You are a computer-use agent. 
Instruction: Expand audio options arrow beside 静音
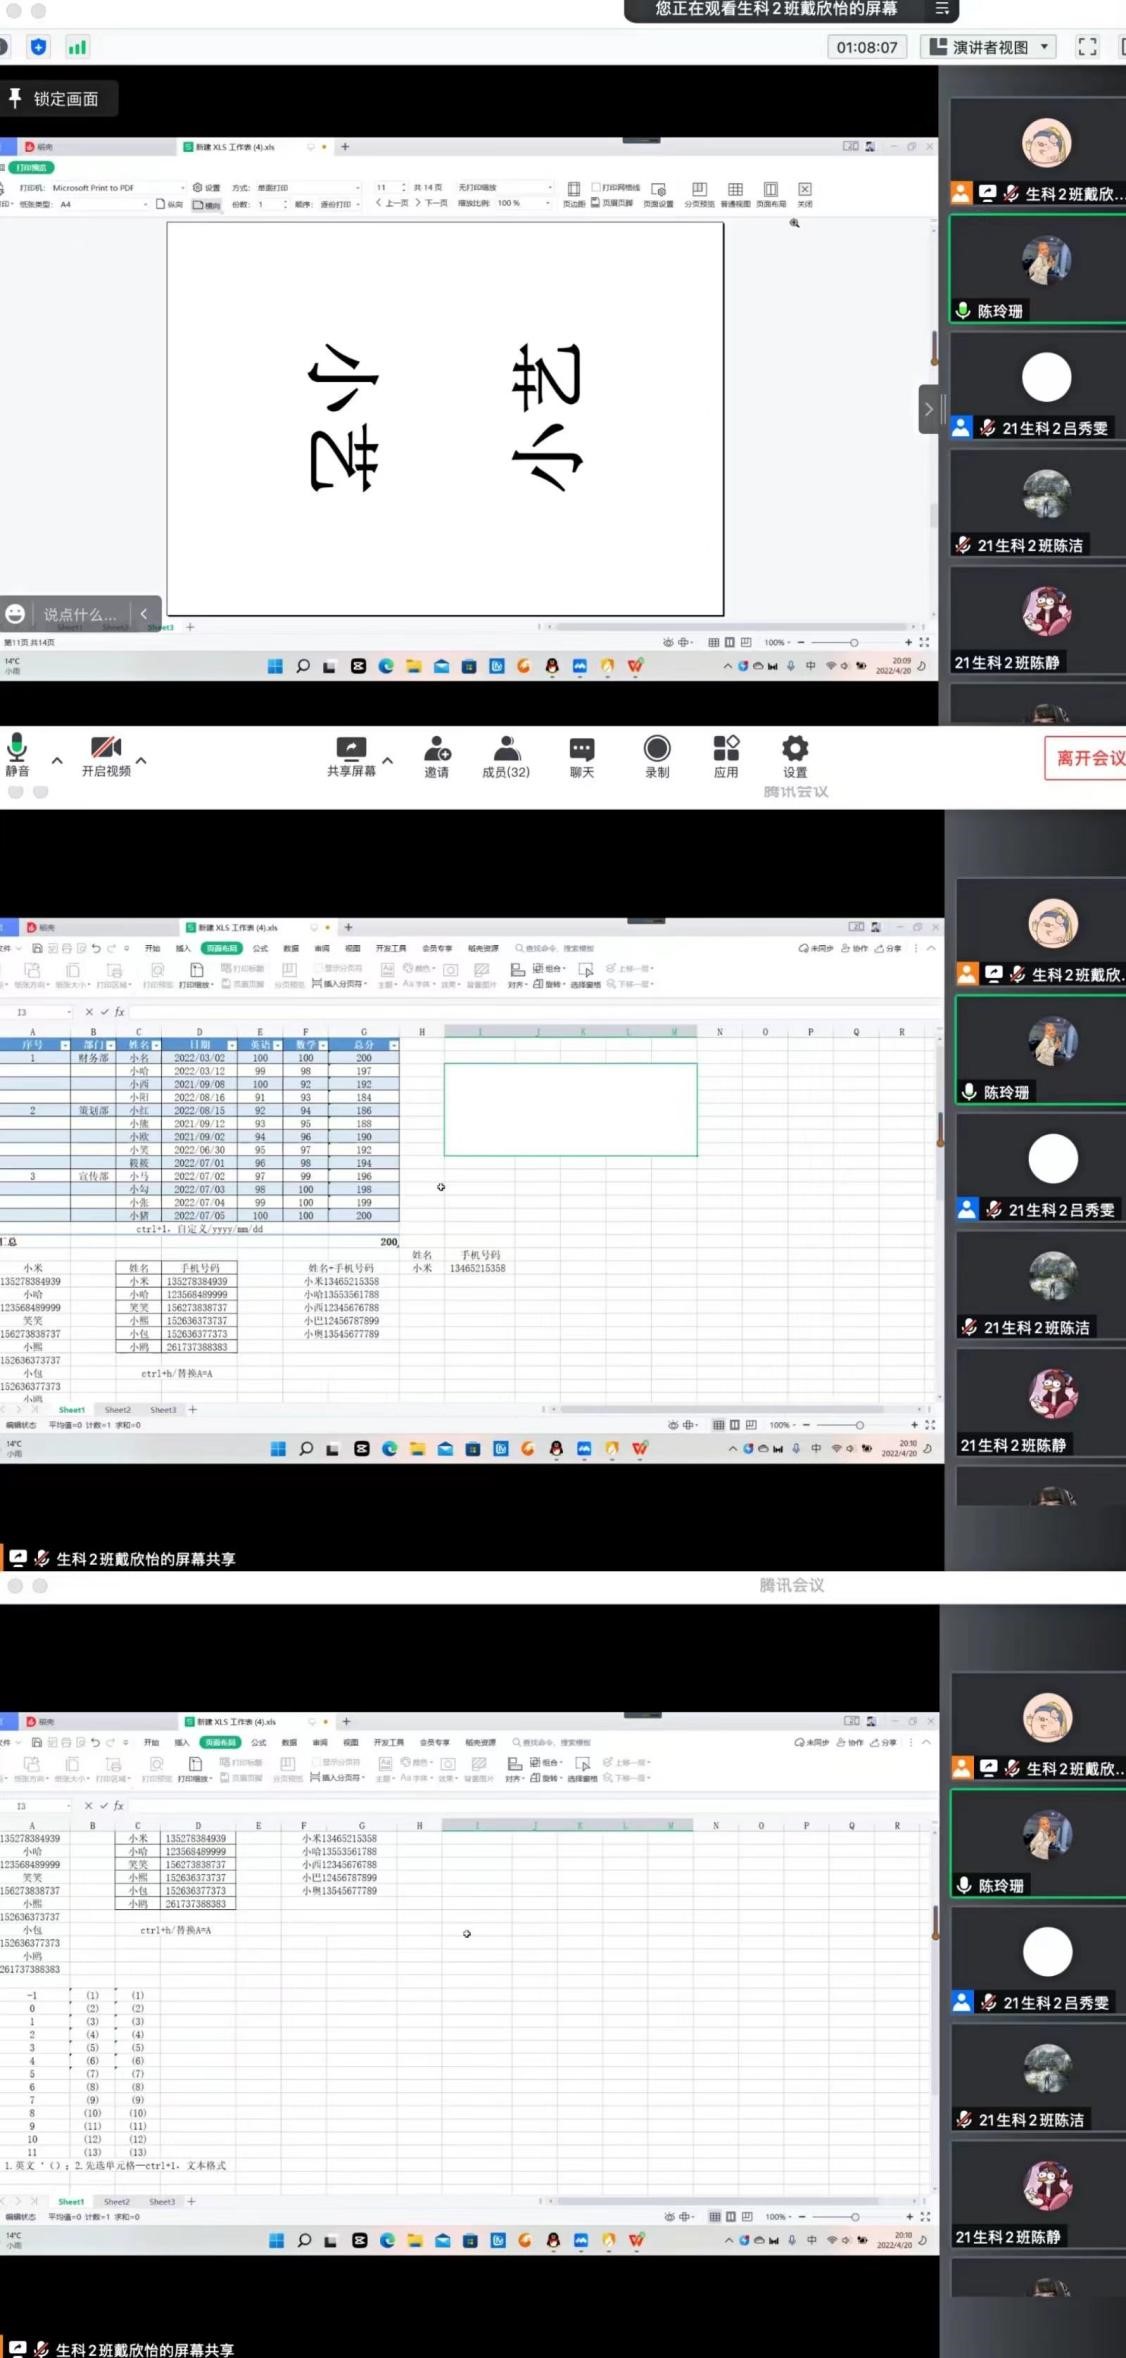[x=57, y=761]
